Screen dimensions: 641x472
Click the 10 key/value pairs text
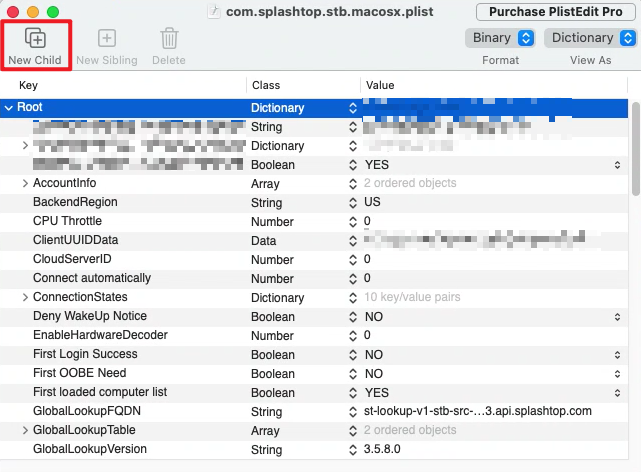point(412,297)
